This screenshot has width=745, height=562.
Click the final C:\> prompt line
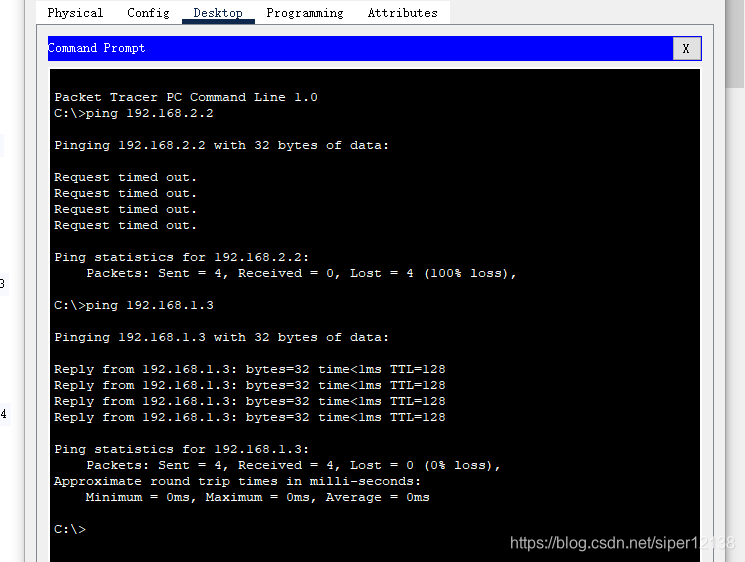[70, 529]
